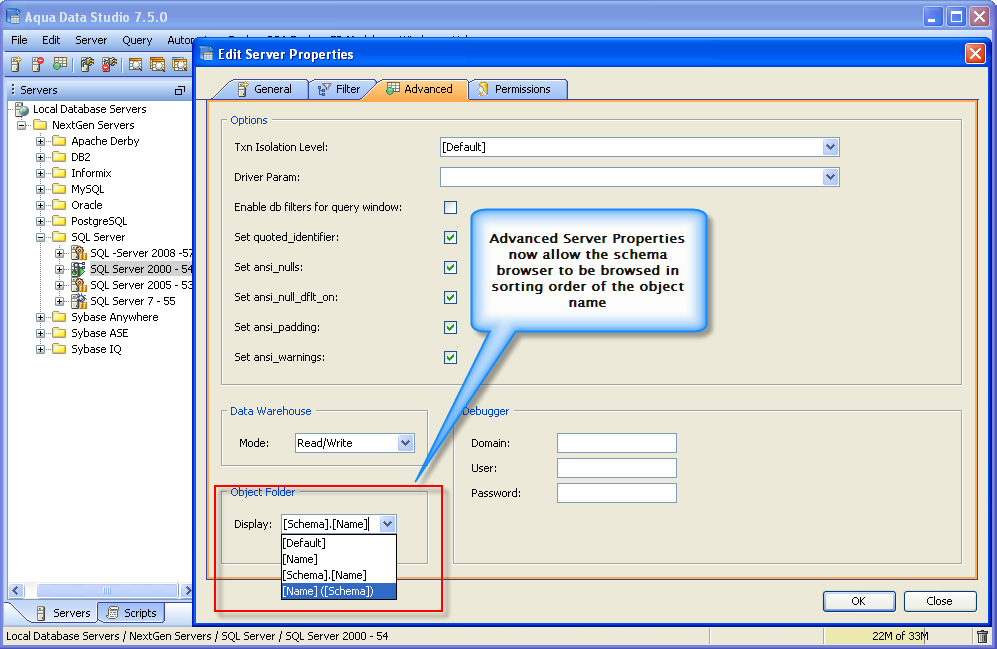Click the Close button in dialog

(940, 601)
